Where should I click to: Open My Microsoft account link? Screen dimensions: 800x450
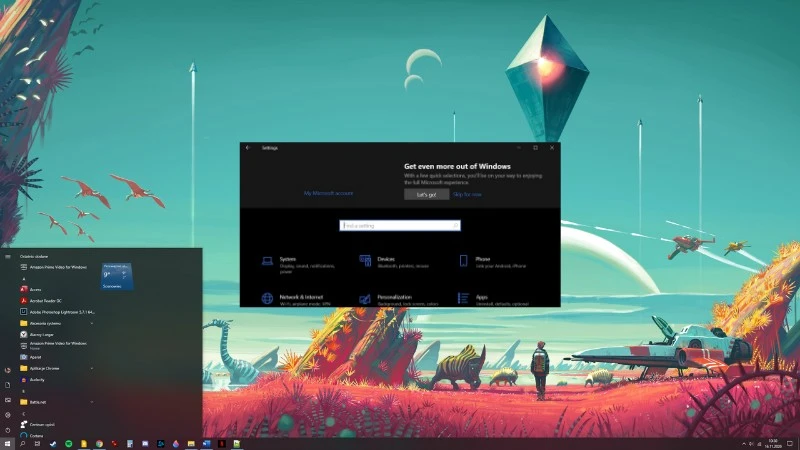click(x=328, y=193)
